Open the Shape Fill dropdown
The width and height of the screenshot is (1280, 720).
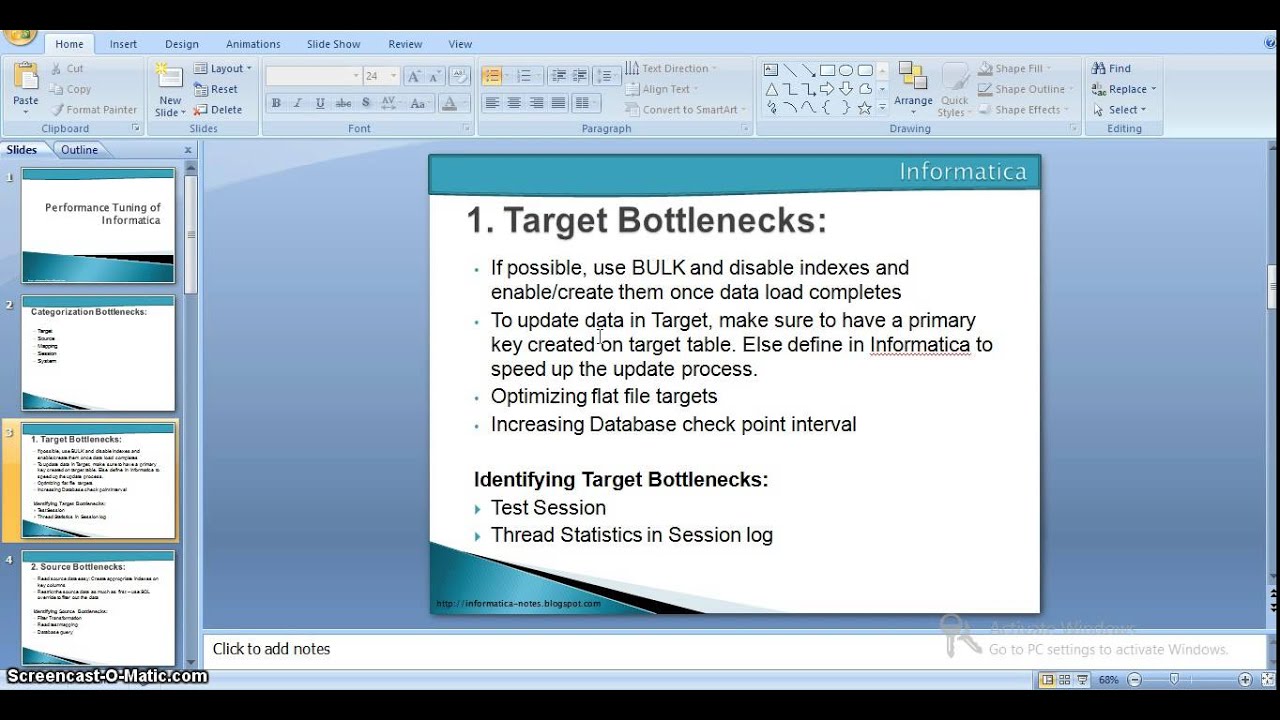pos(1015,68)
